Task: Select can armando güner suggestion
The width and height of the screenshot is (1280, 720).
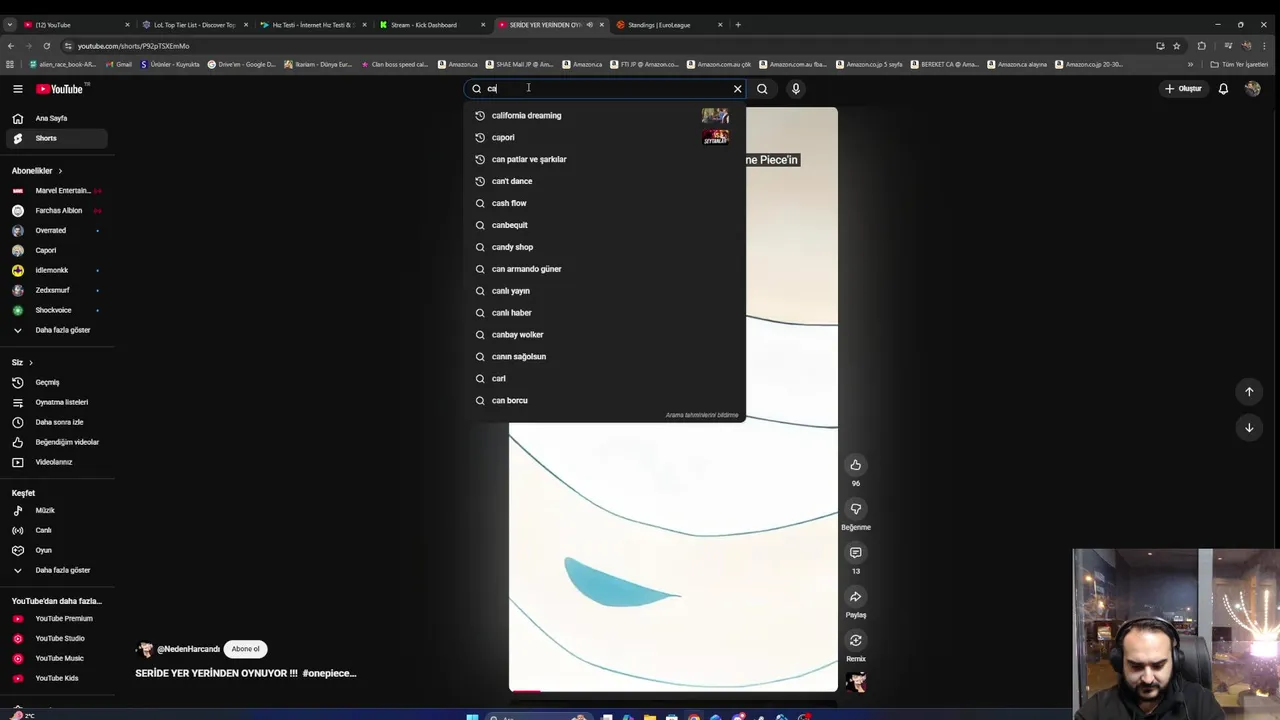Action: click(x=605, y=269)
